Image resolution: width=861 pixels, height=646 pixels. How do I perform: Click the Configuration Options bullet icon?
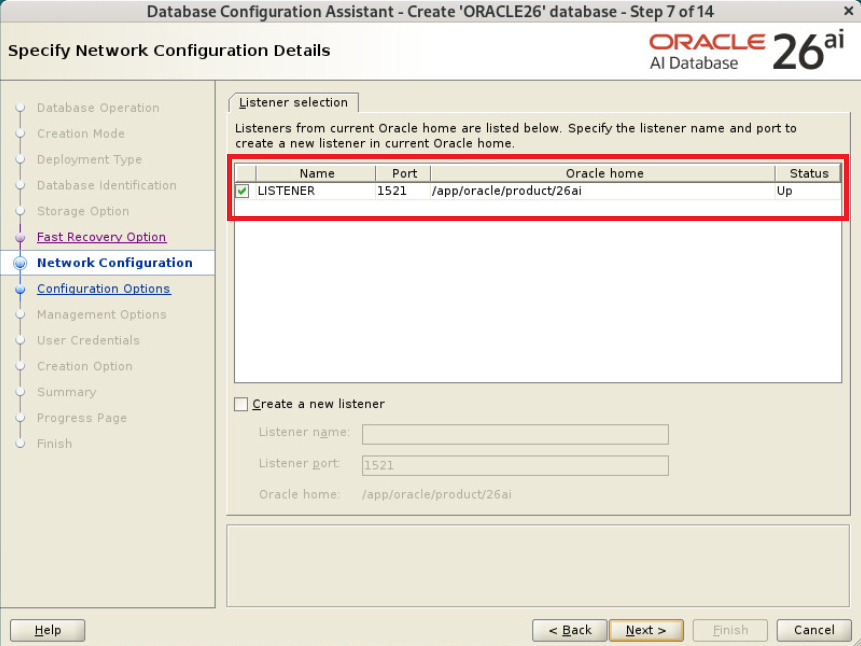20,289
